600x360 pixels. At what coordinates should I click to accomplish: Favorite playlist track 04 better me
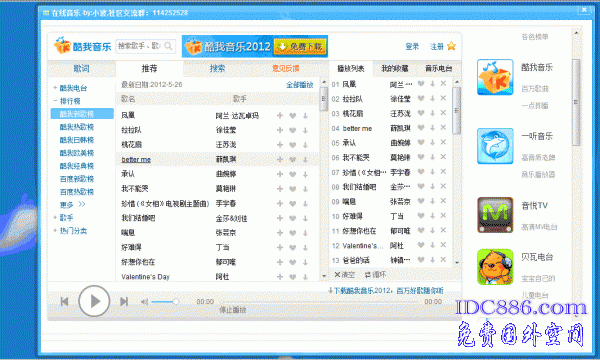pos(421,128)
